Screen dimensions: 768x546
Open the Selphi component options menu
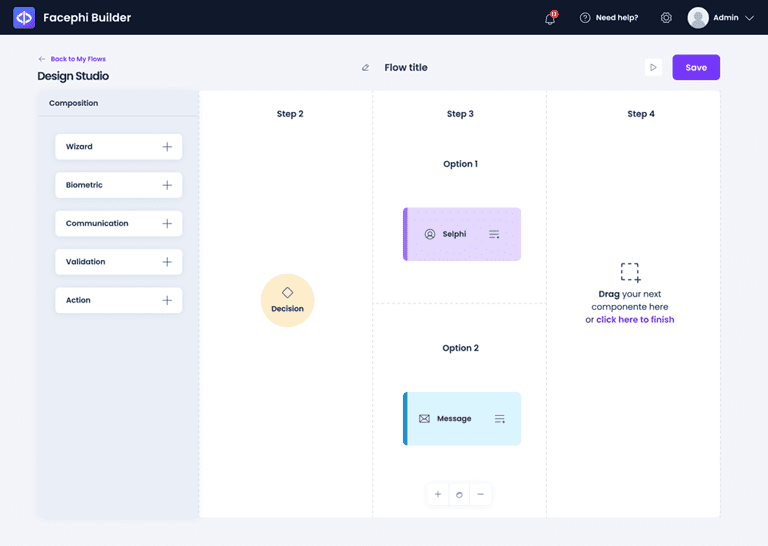tap(494, 234)
